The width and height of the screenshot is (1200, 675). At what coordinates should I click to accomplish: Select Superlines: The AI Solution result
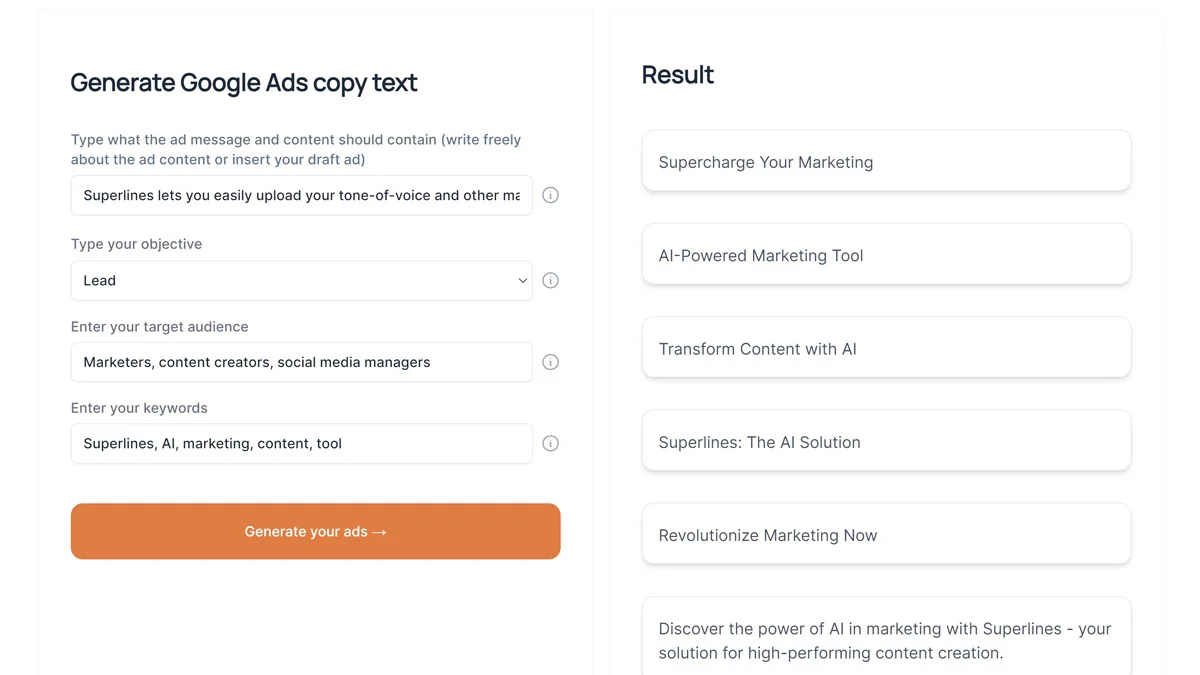coord(886,441)
